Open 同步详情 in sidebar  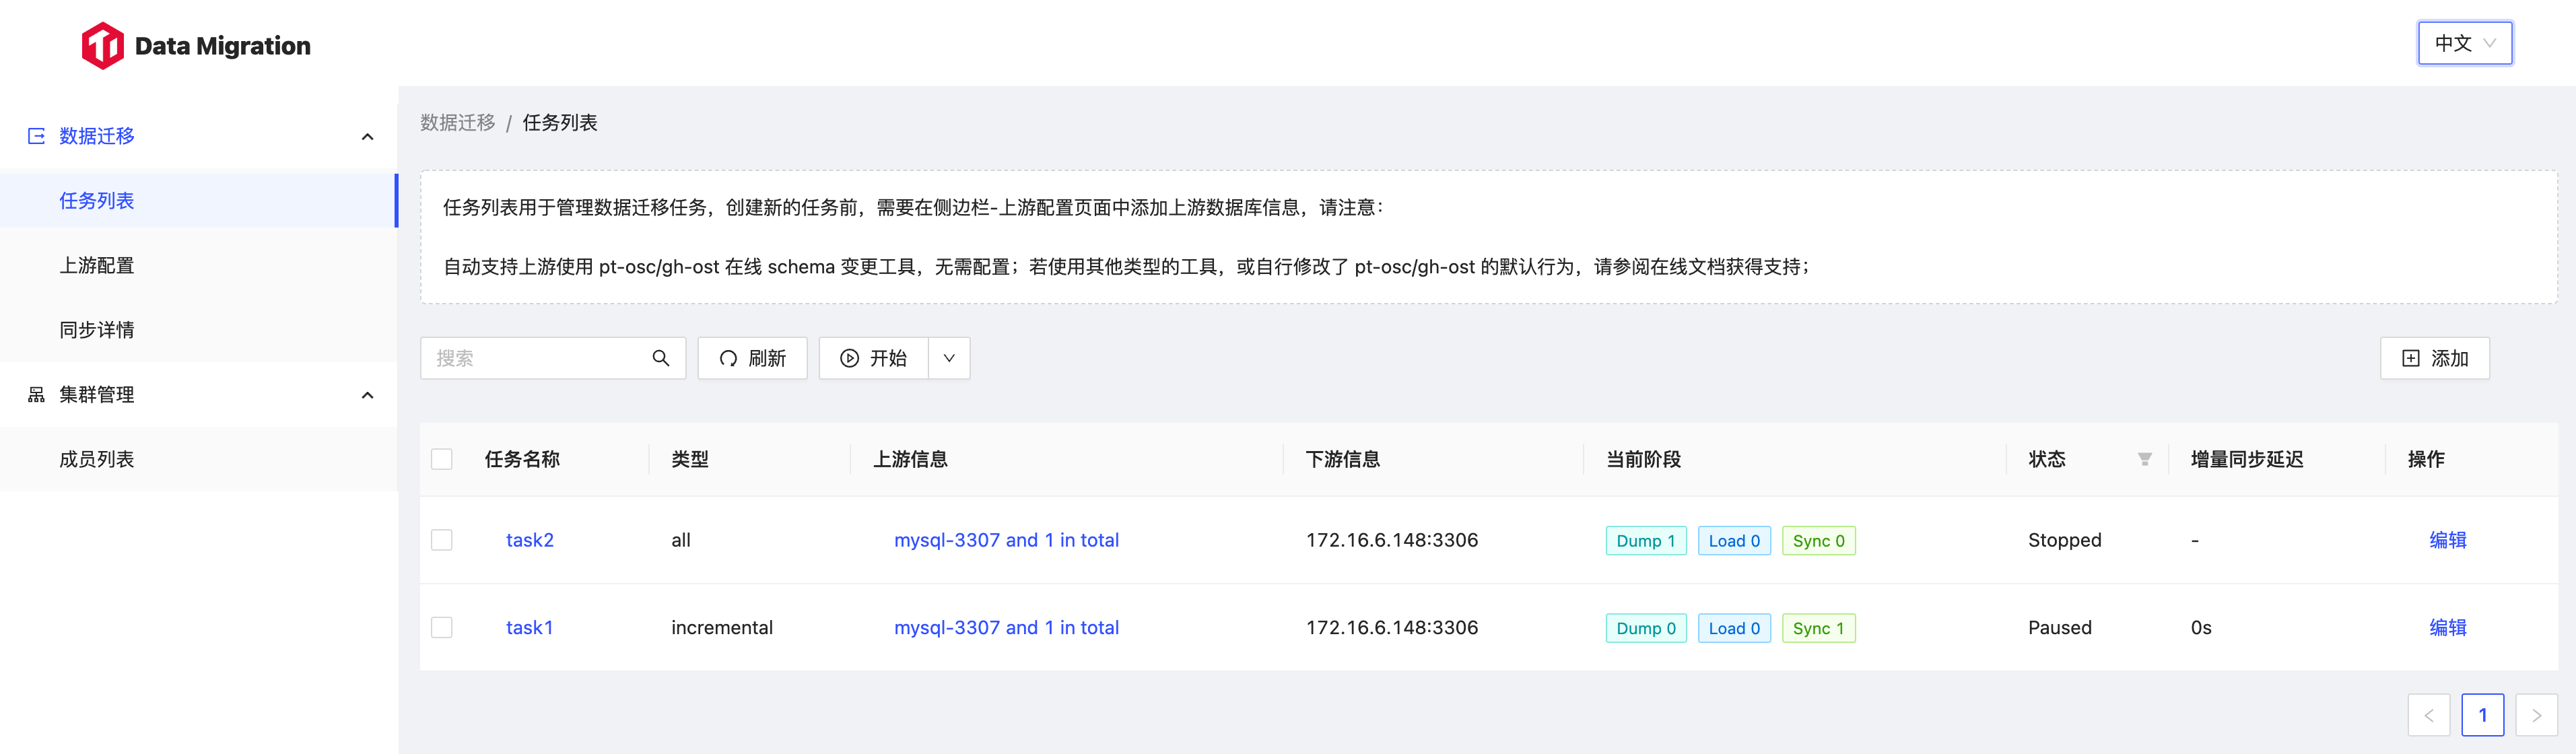[97, 330]
